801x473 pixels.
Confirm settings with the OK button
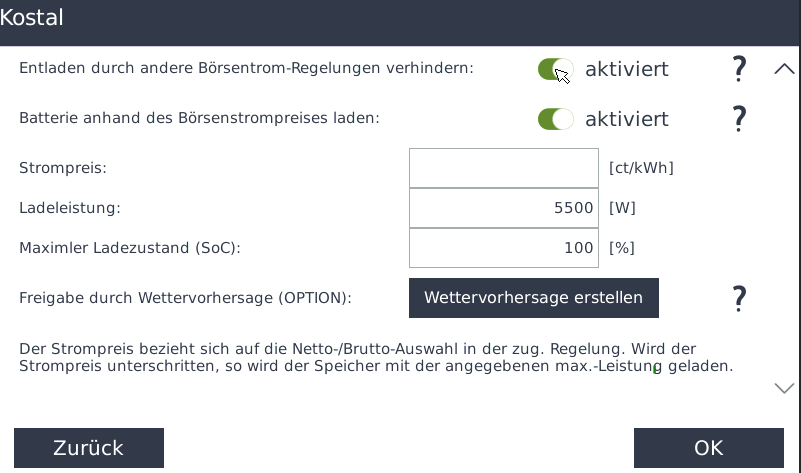click(x=708, y=448)
